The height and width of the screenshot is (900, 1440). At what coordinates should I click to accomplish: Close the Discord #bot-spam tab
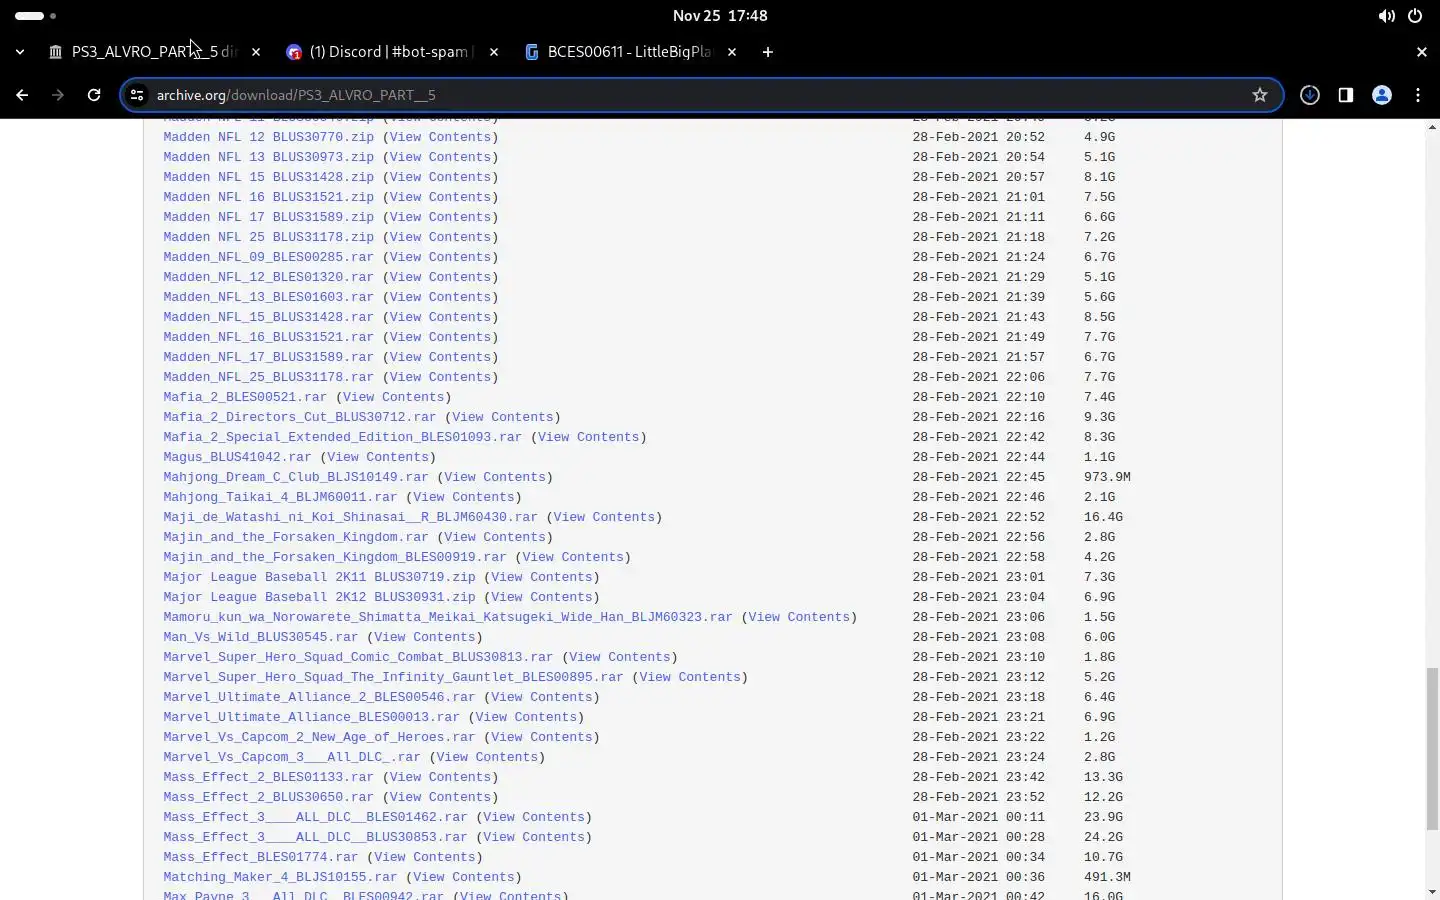[494, 52]
